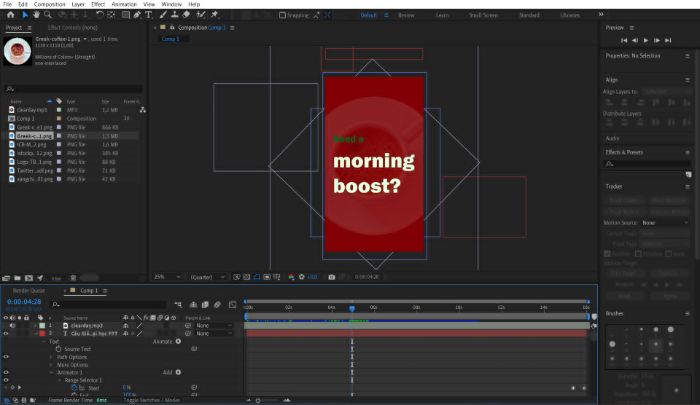The width and height of the screenshot is (700, 405).
Task: Select the Greek-c...1.png project item
Action: tap(34, 136)
